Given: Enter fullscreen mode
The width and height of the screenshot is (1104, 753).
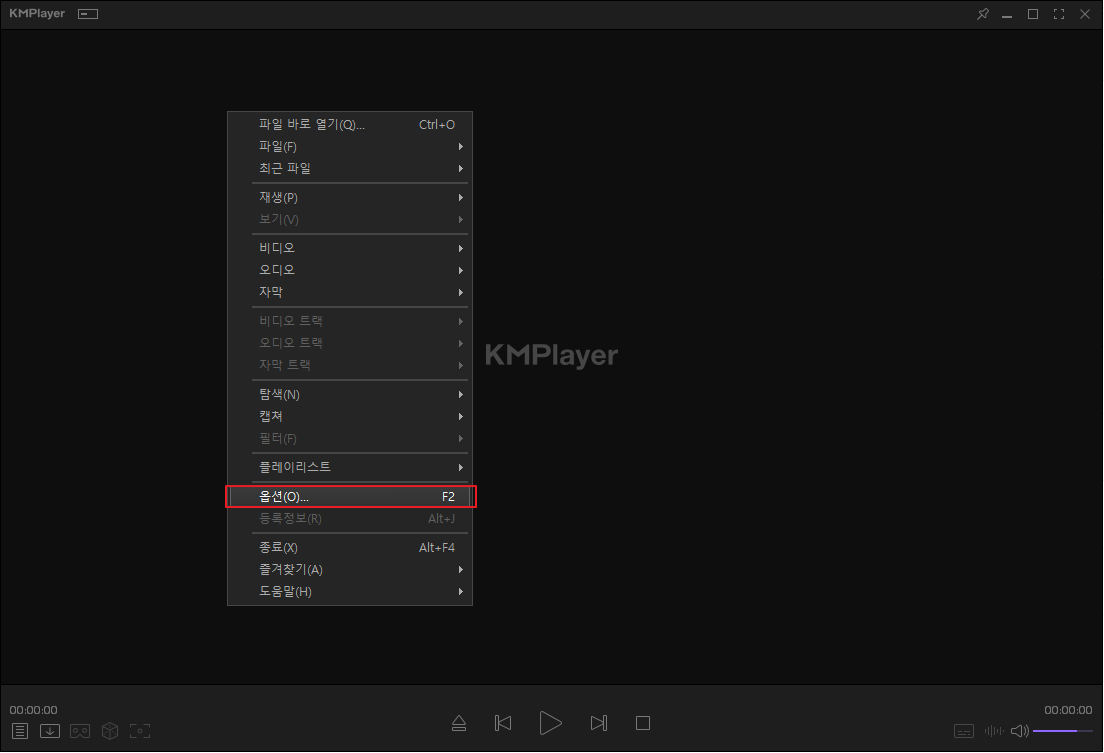Looking at the screenshot, I should (1059, 14).
